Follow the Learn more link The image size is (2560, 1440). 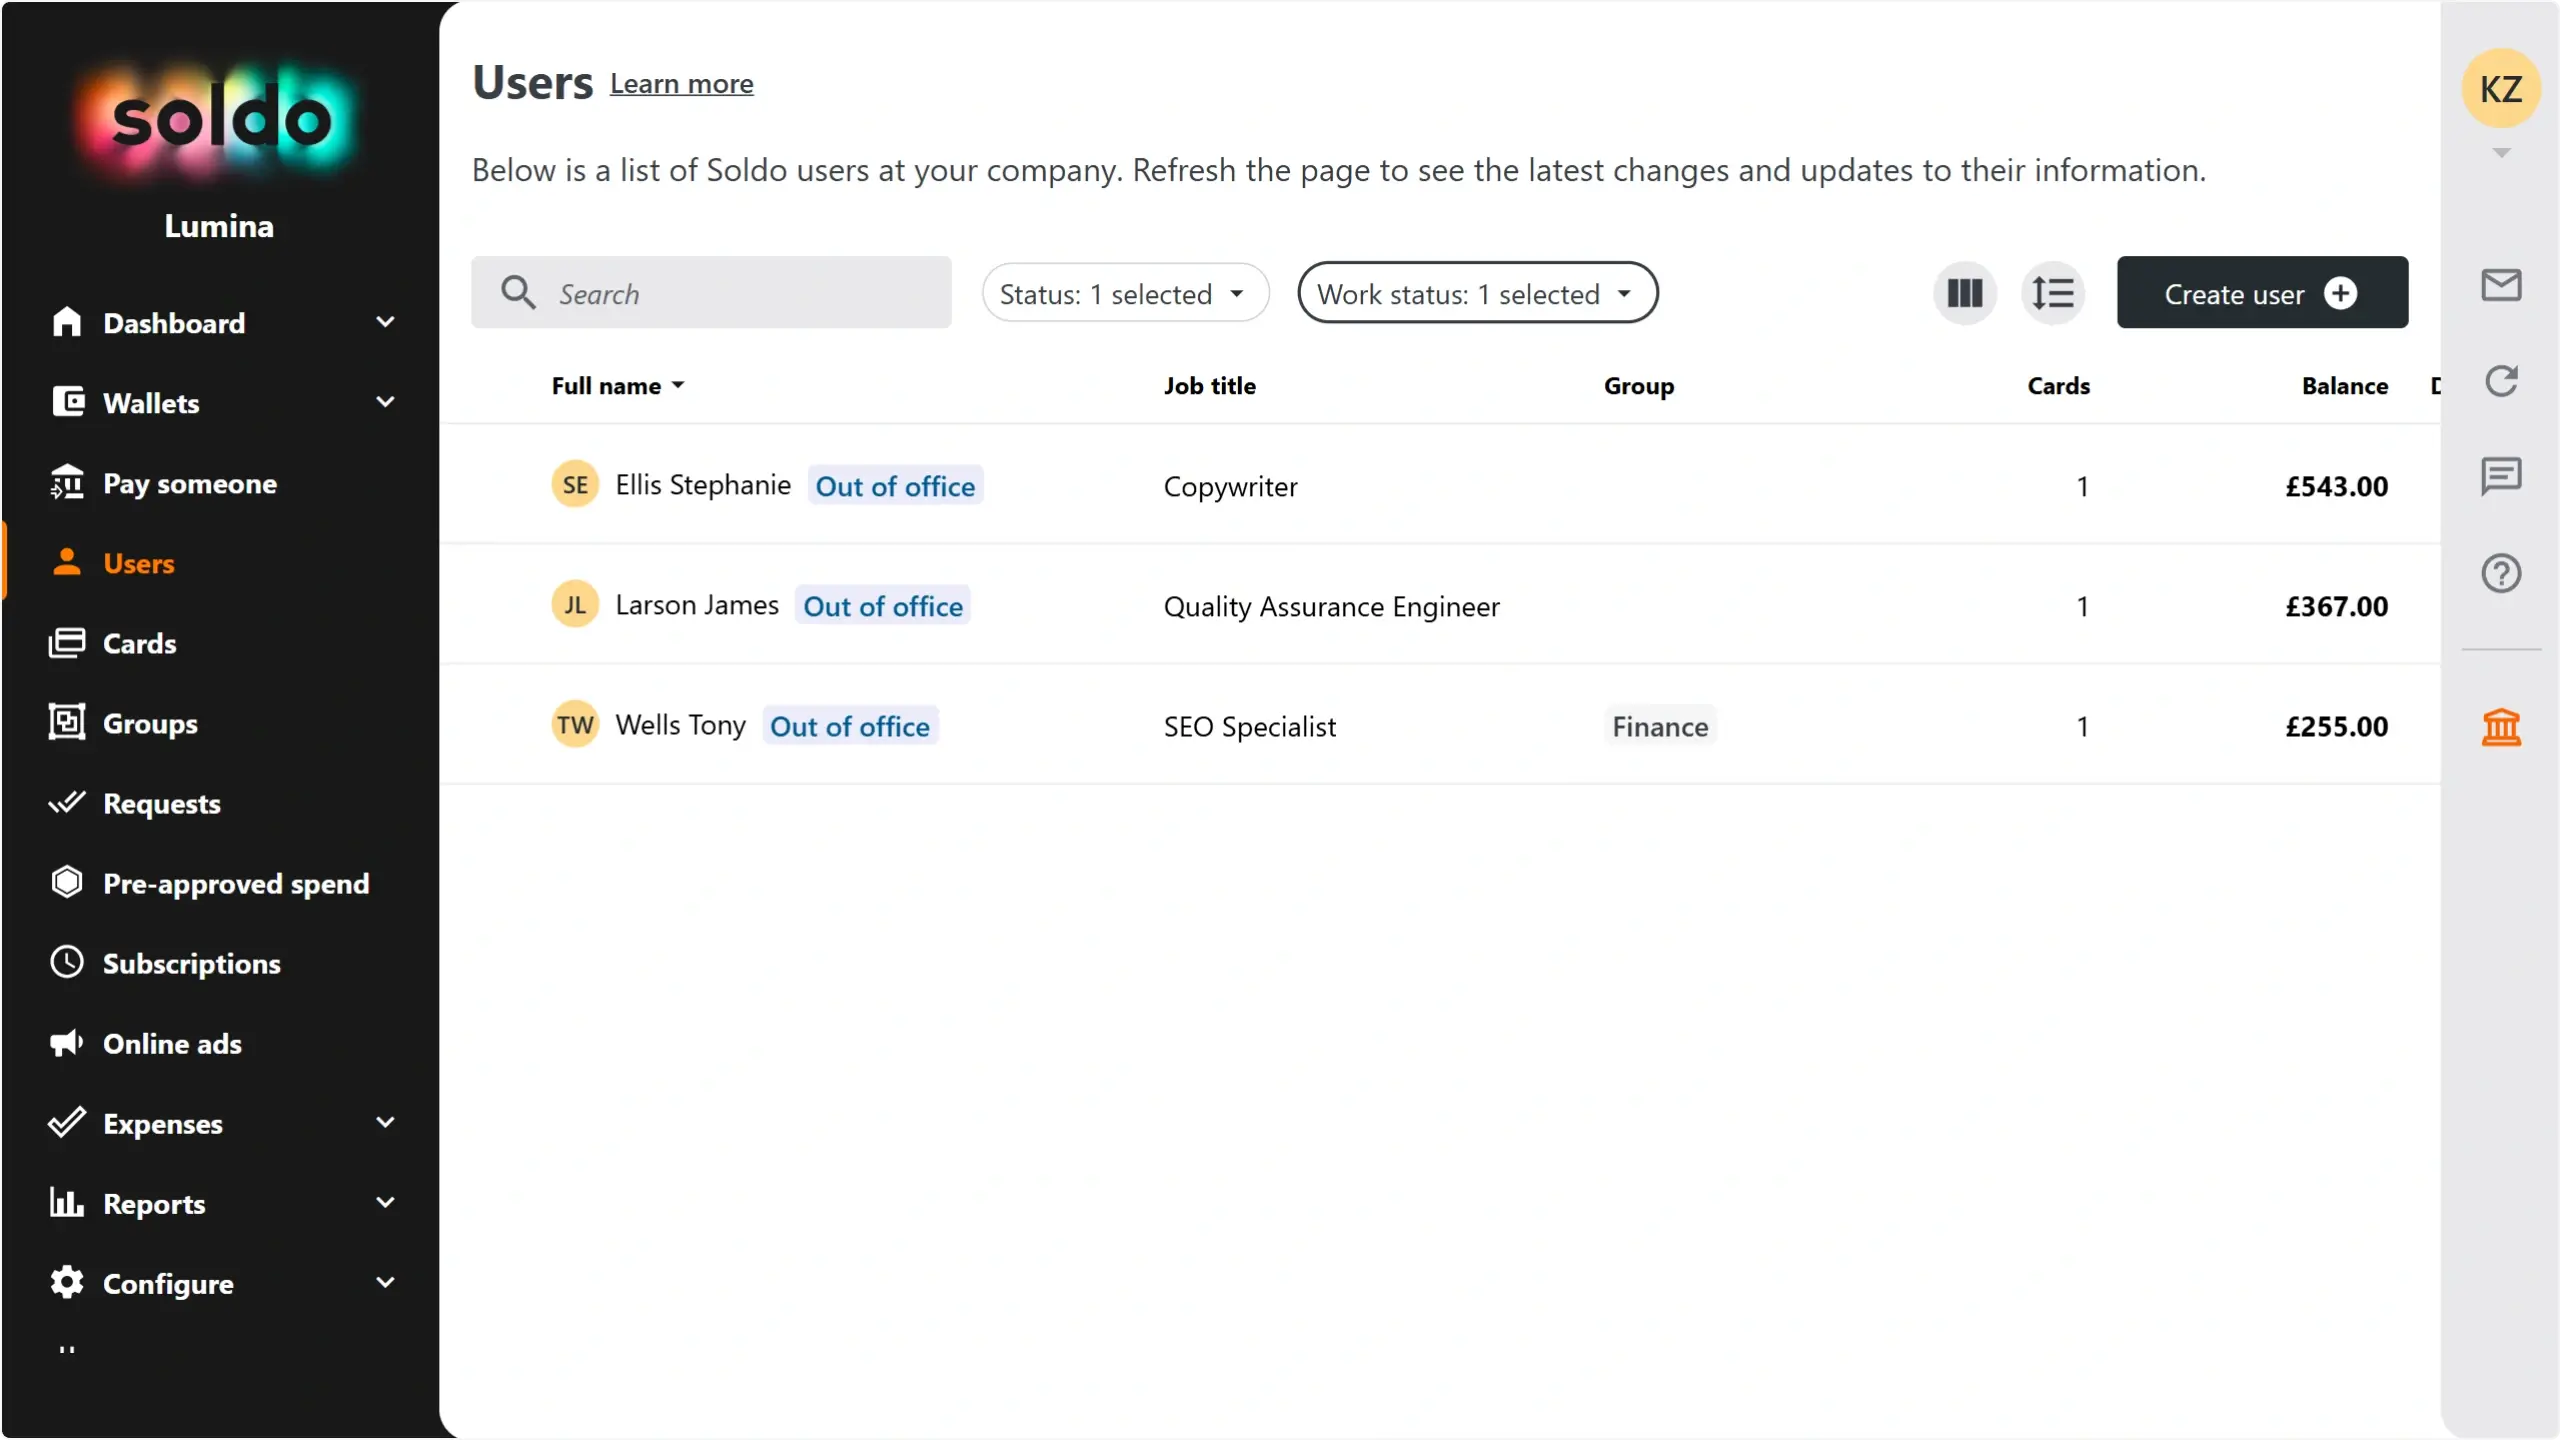[682, 84]
